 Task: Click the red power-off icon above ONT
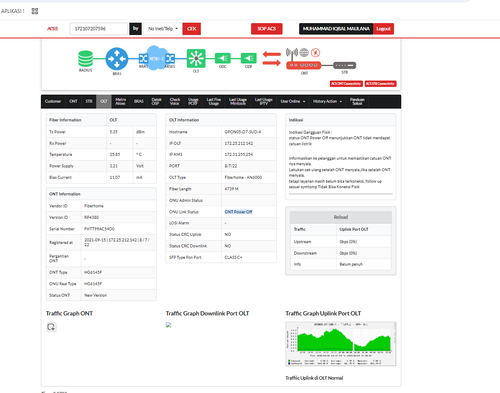(x=316, y=52)
